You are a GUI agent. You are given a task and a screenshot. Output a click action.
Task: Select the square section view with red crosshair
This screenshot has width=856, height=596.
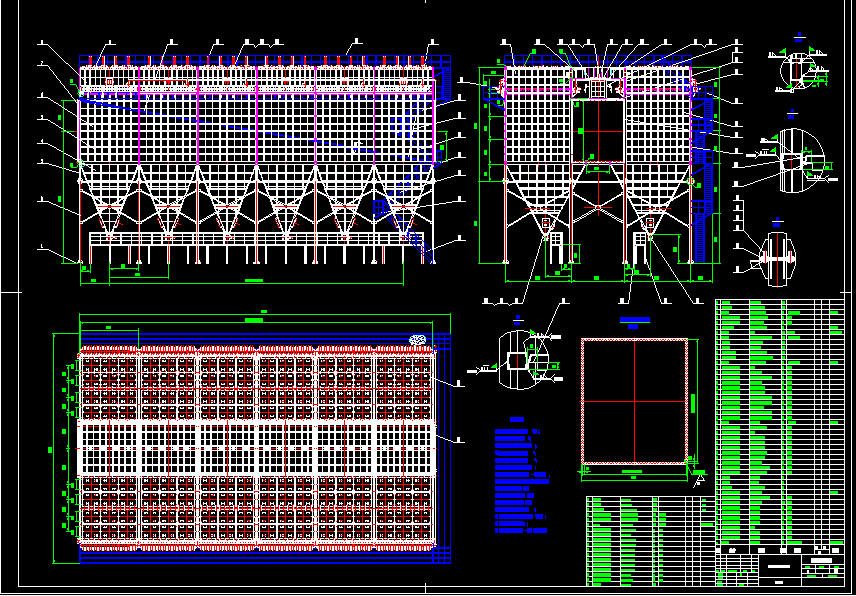point(634,401)
